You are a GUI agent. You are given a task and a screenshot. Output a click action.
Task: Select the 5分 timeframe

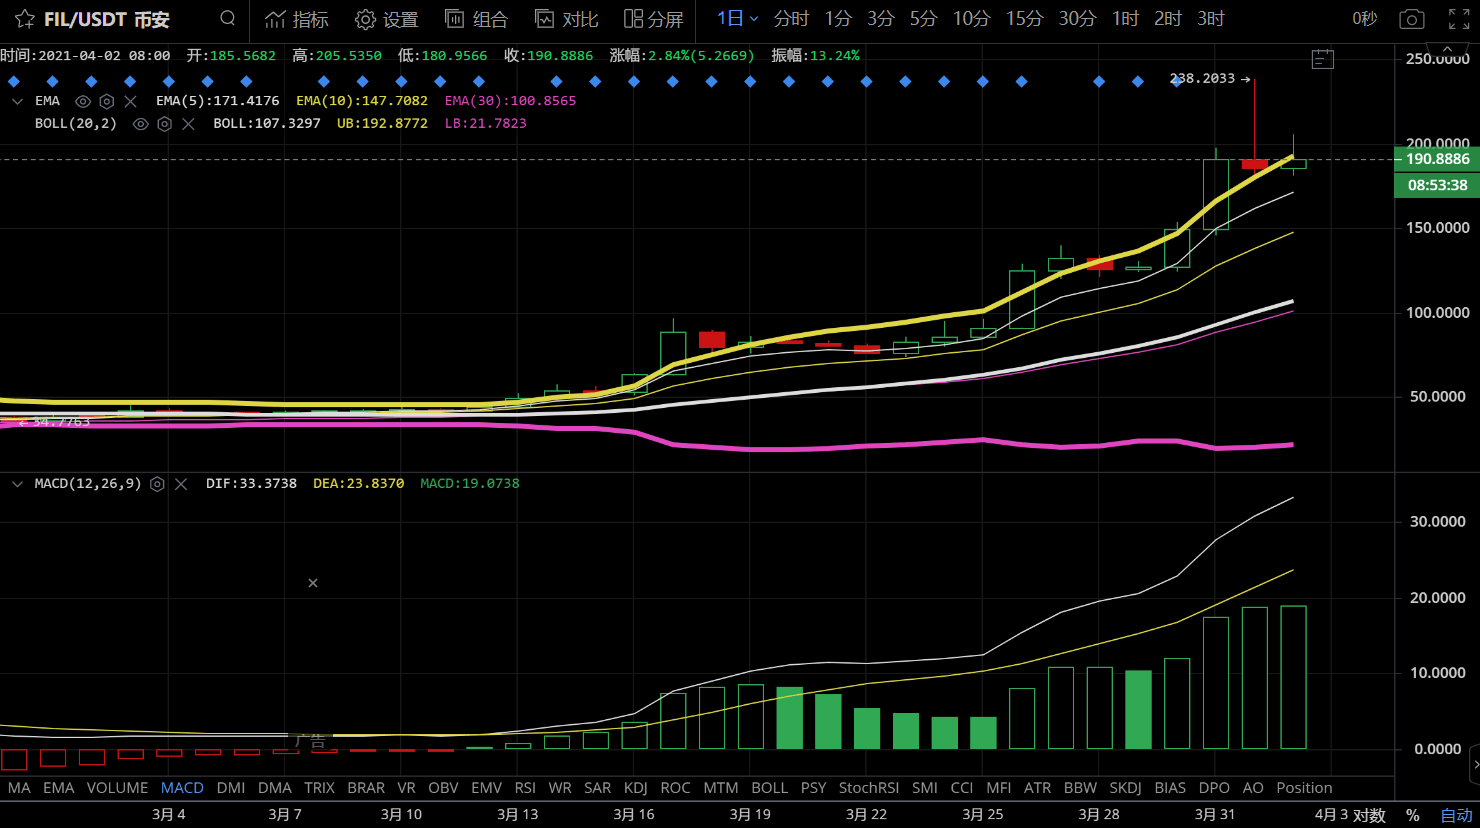click(923, 19)
